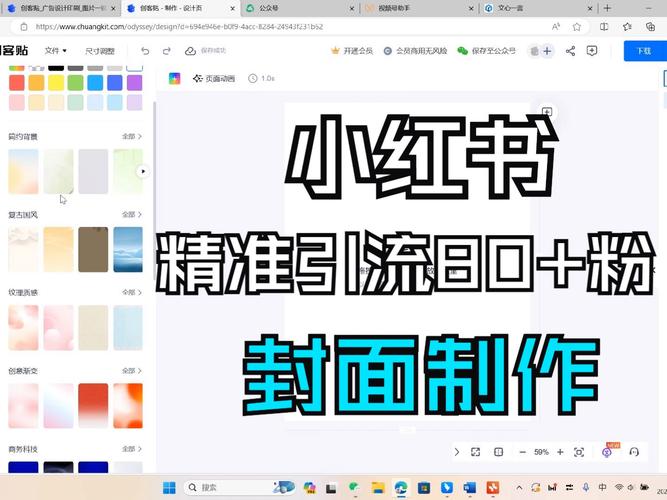667x500 pixels.
Task: Click the browser read aloud icon
Action: tap(556, 27)
